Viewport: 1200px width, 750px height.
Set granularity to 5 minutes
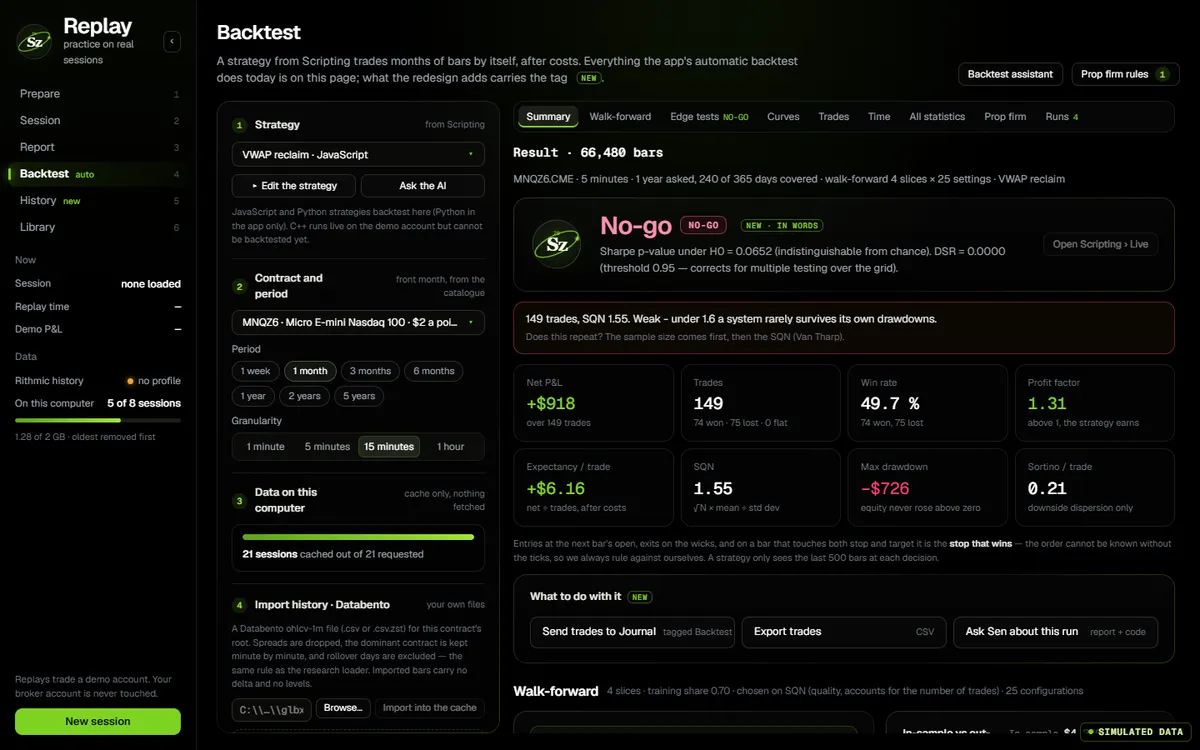pyautogui.click(x=328, y=447)
